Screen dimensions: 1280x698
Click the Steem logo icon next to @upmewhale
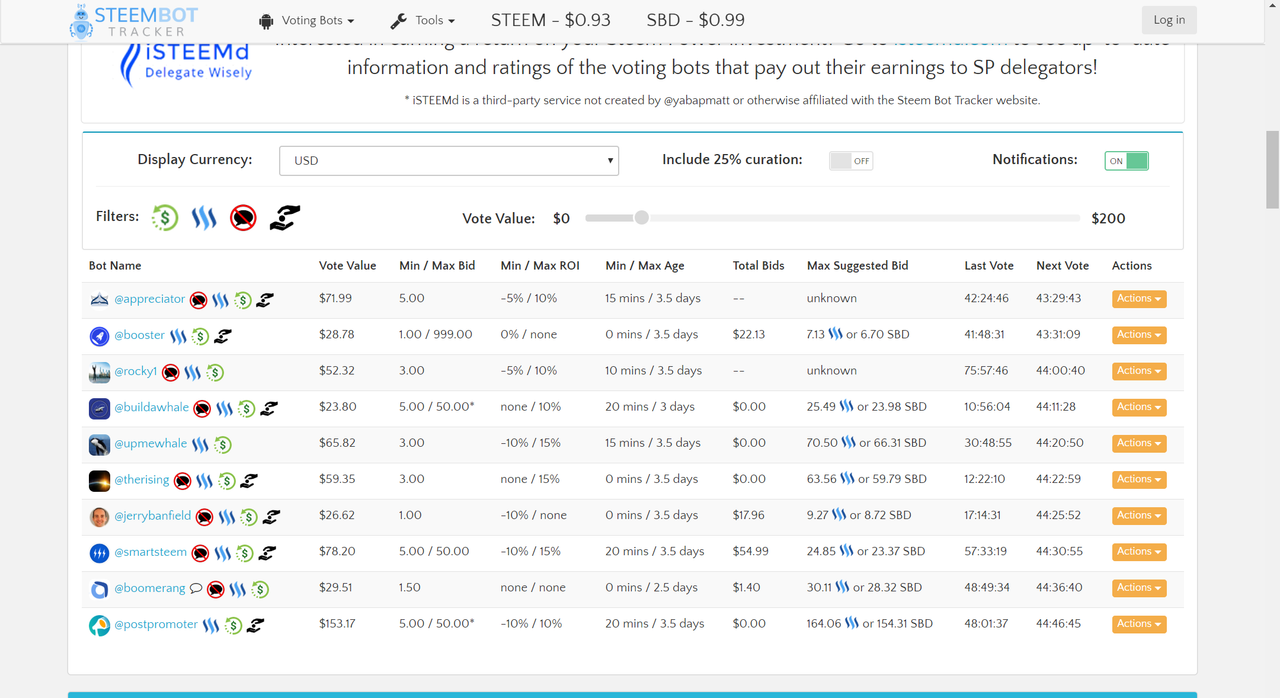(x=200, y=444)
